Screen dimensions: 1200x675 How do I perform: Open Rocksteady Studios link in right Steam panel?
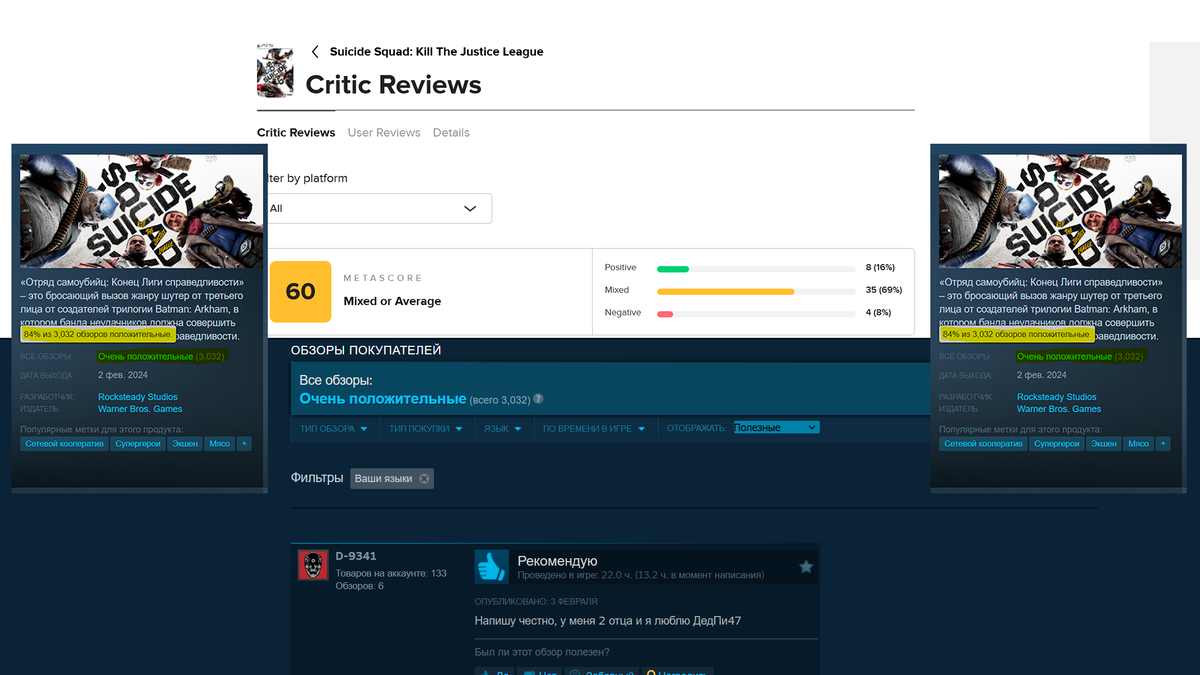pyautogui.click(x=1058, y=397)
